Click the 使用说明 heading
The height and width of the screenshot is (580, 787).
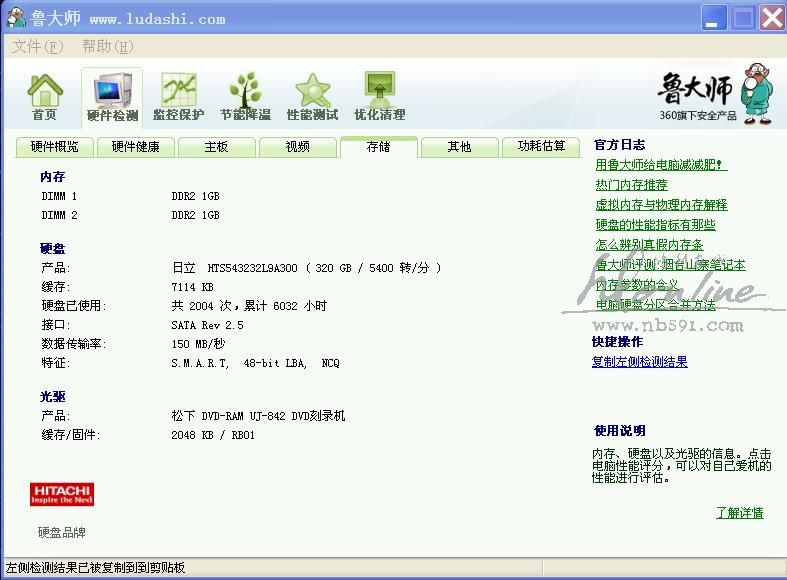619,430
